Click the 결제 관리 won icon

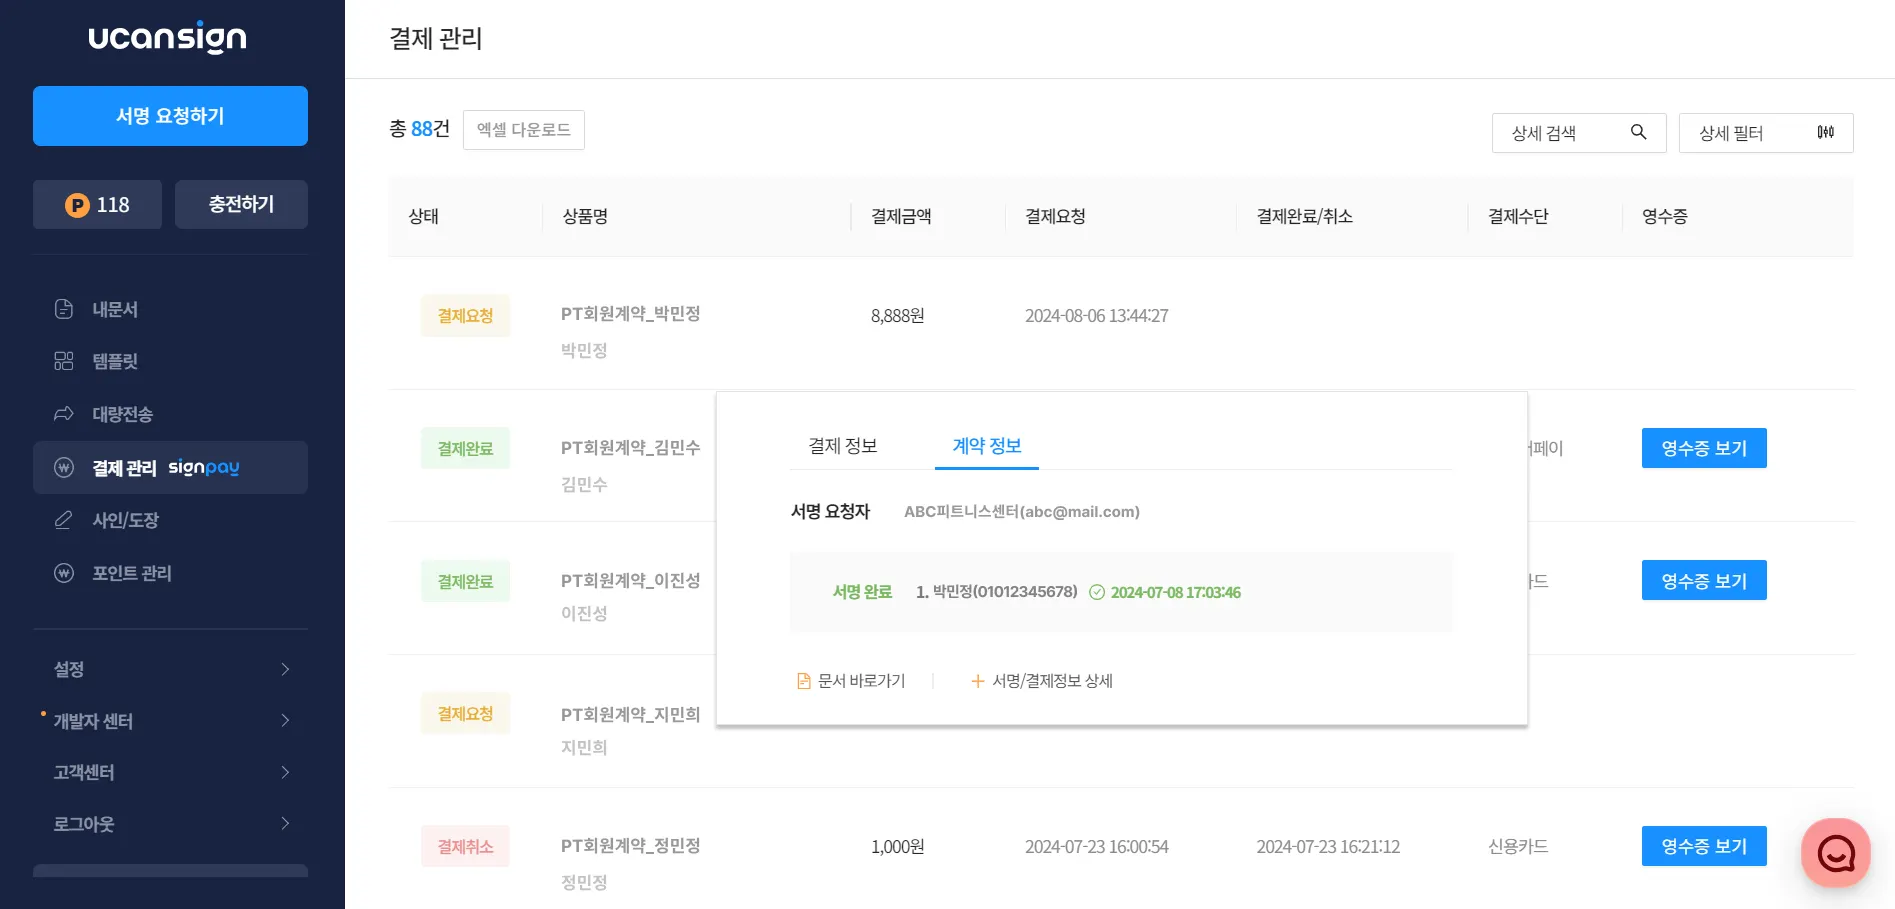point(64,467)
